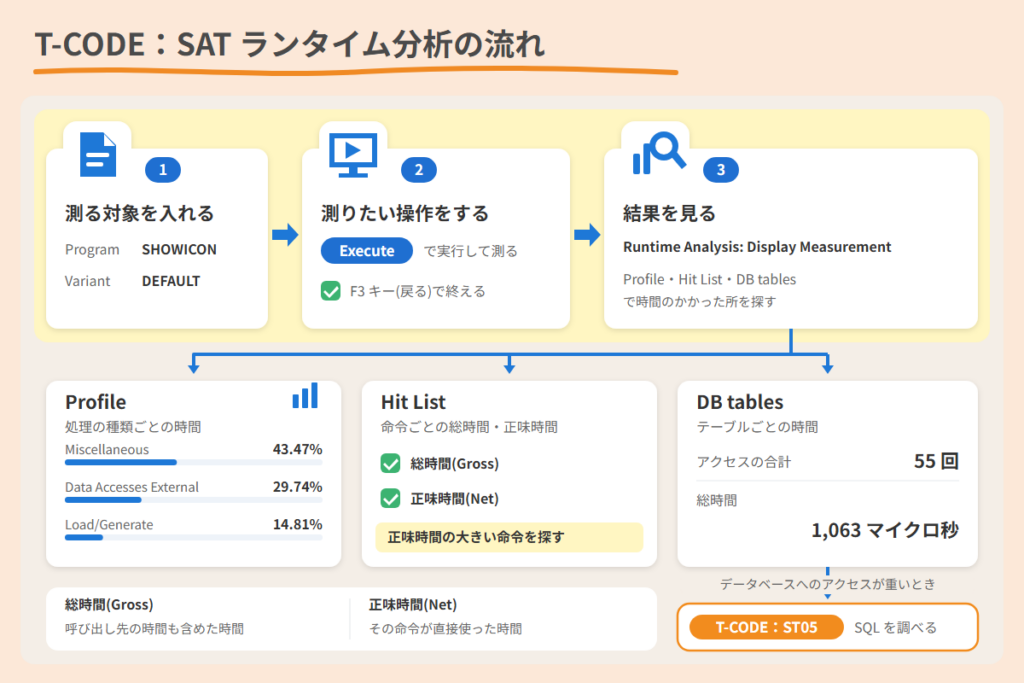
Task: Toggle the 総時間(Gross) checkbox in Hit List
Action: [x=390, y=464]
